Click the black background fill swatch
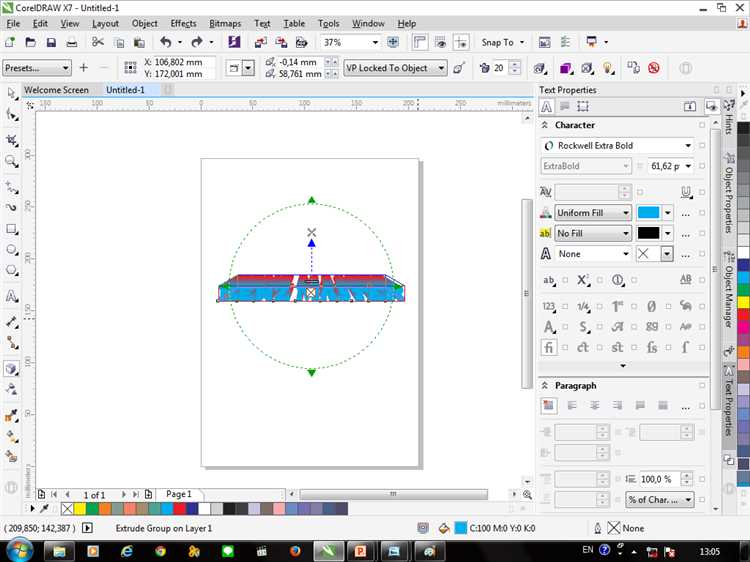The image size is (750, 562). pyautogui.click(x=649, y=233)
